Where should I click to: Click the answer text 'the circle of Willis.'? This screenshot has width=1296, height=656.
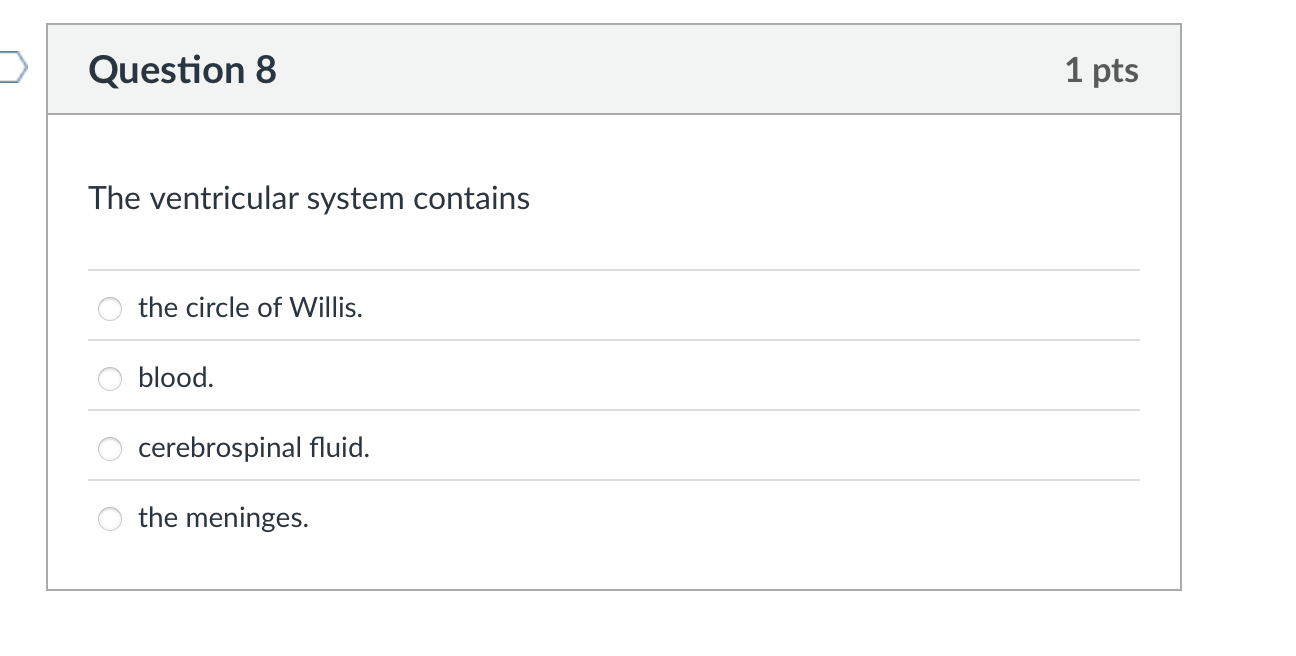[250, 308]
